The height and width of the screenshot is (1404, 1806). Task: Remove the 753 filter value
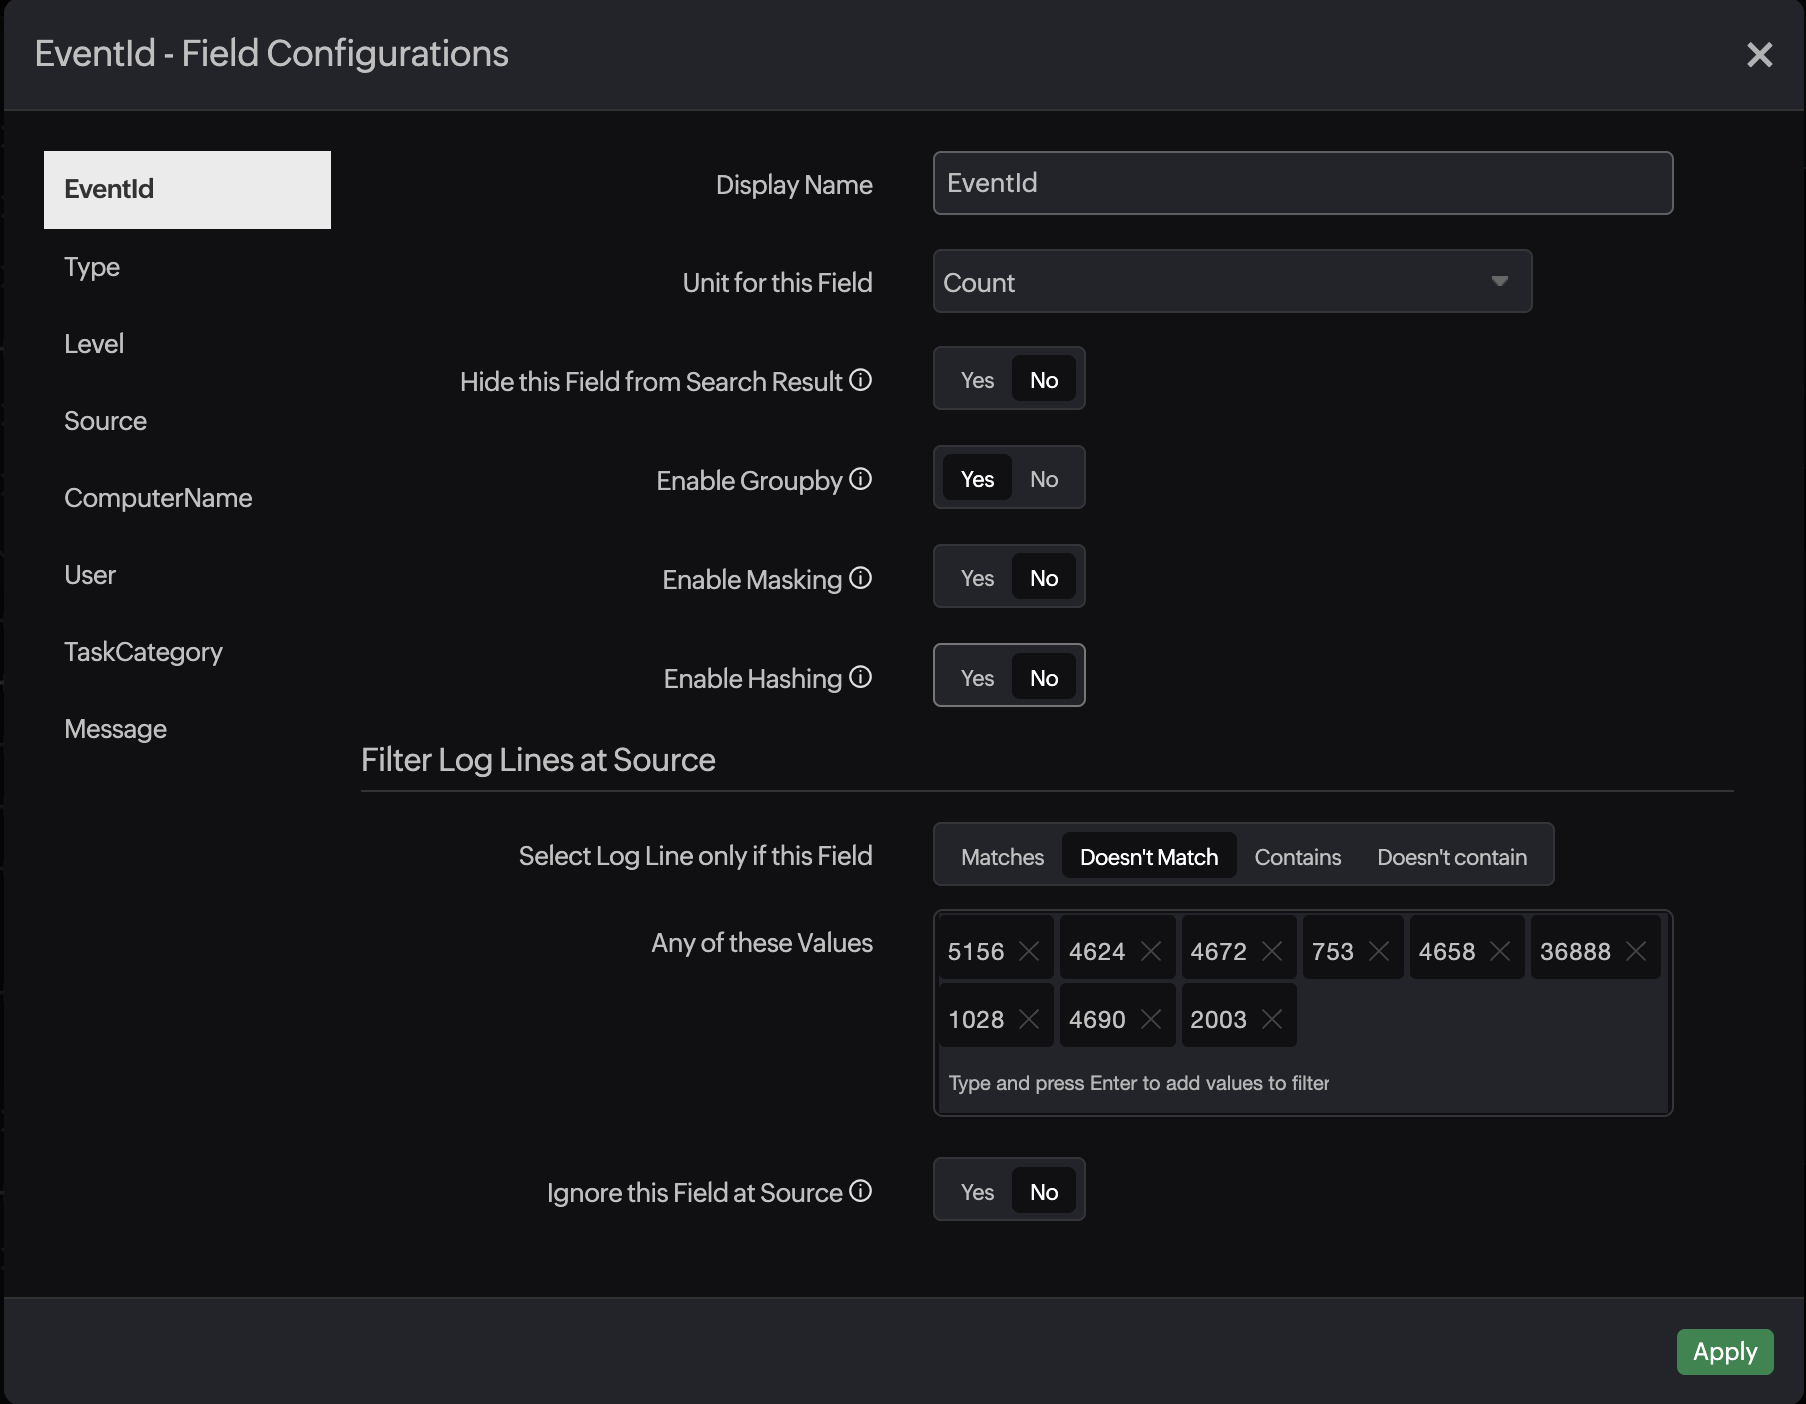point(1379,951)
